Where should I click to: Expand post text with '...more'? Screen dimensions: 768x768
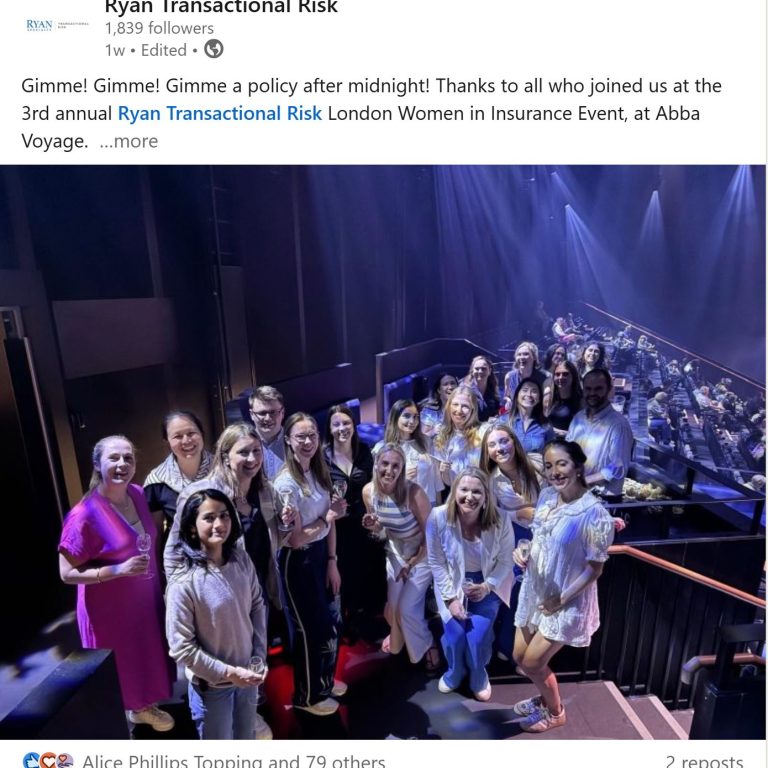pyautogui.click(x=129, y=141)
